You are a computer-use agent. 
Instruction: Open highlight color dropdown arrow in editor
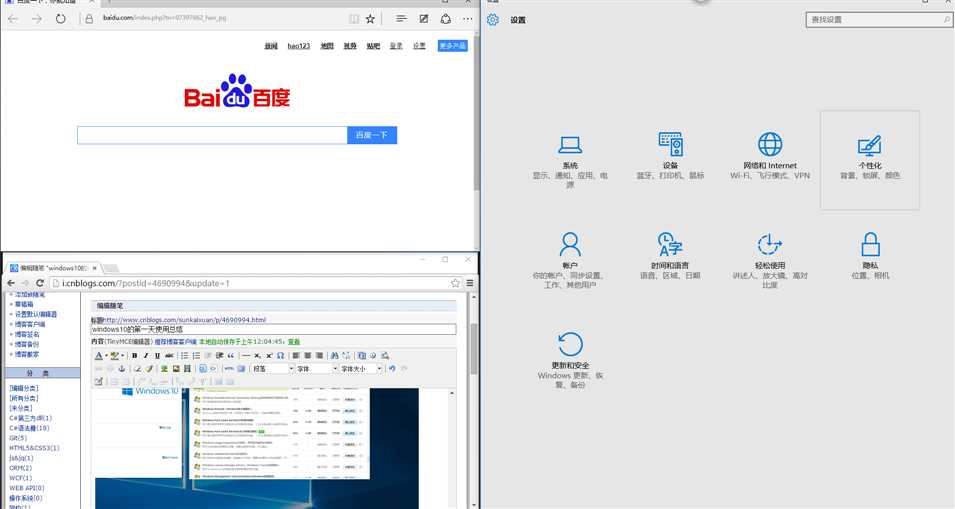122,356
